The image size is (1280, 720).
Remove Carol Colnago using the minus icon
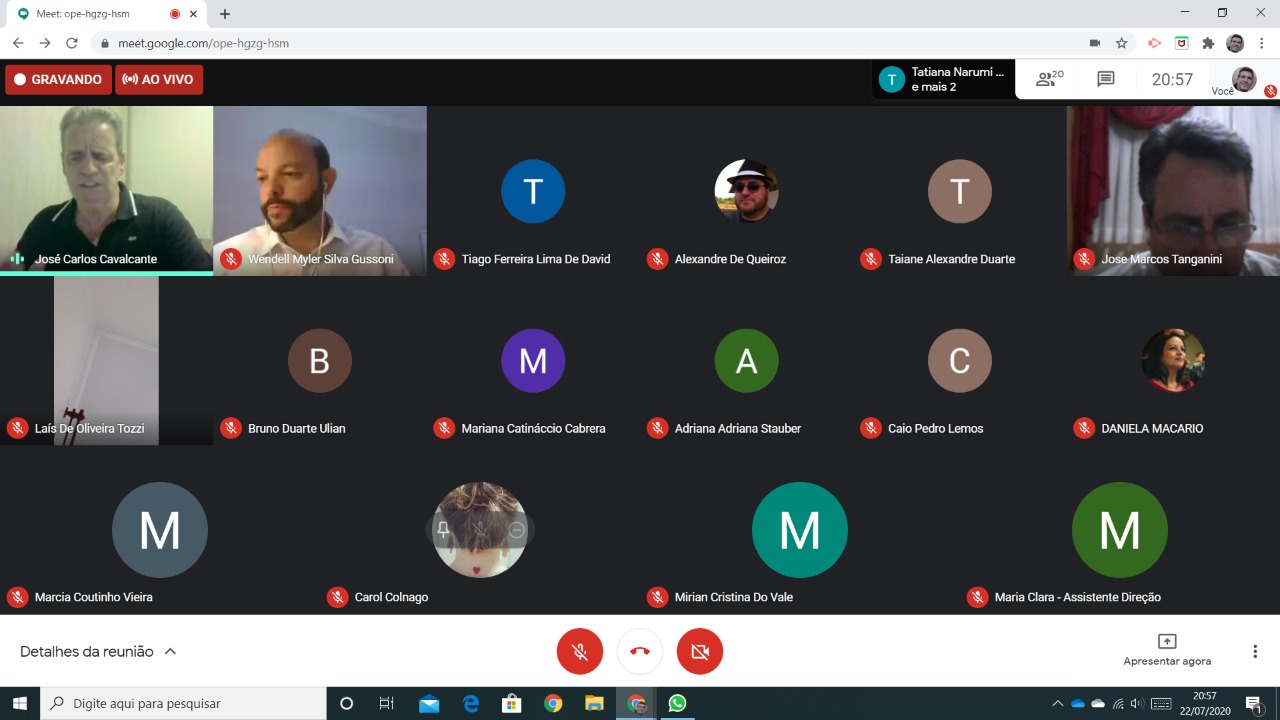(517, 531)
